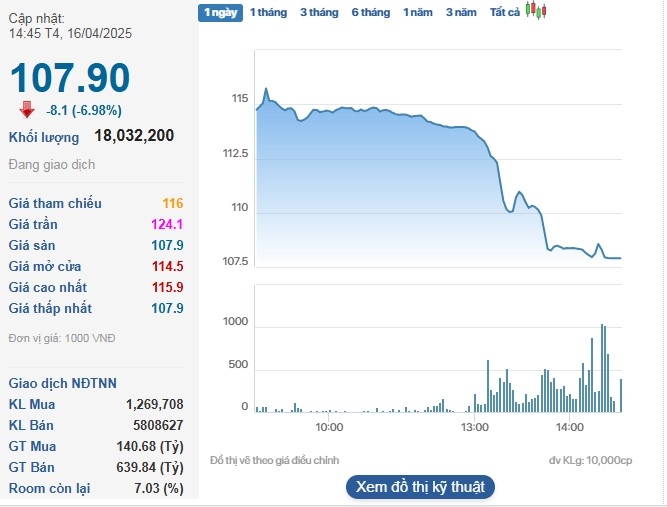
Task: Switch chart to "1 năm" view
Action: pos(418,12)
